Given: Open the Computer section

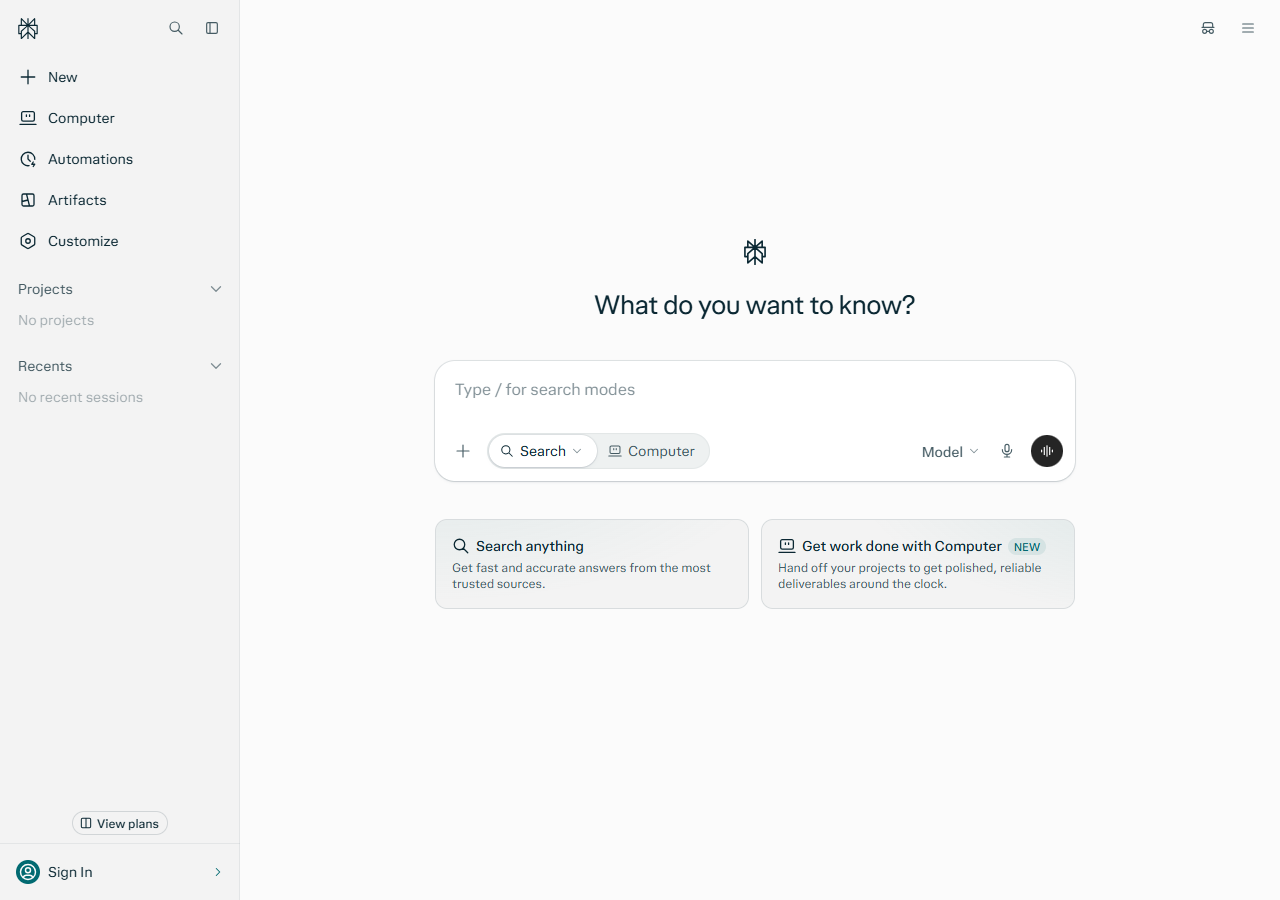Looking at the screenshot, I should [120, 118].
